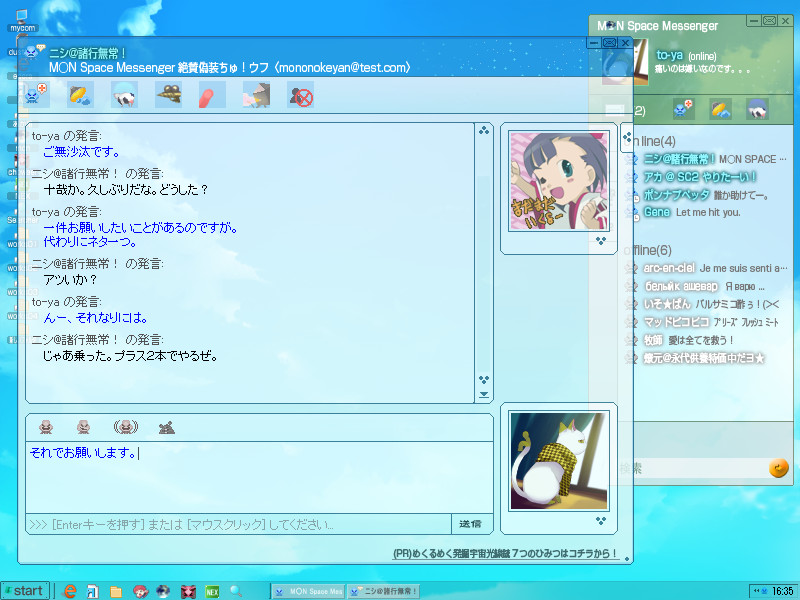The image size is (800, 600).
Task: Click the Start button on taskbar
Action: [24, 591]
